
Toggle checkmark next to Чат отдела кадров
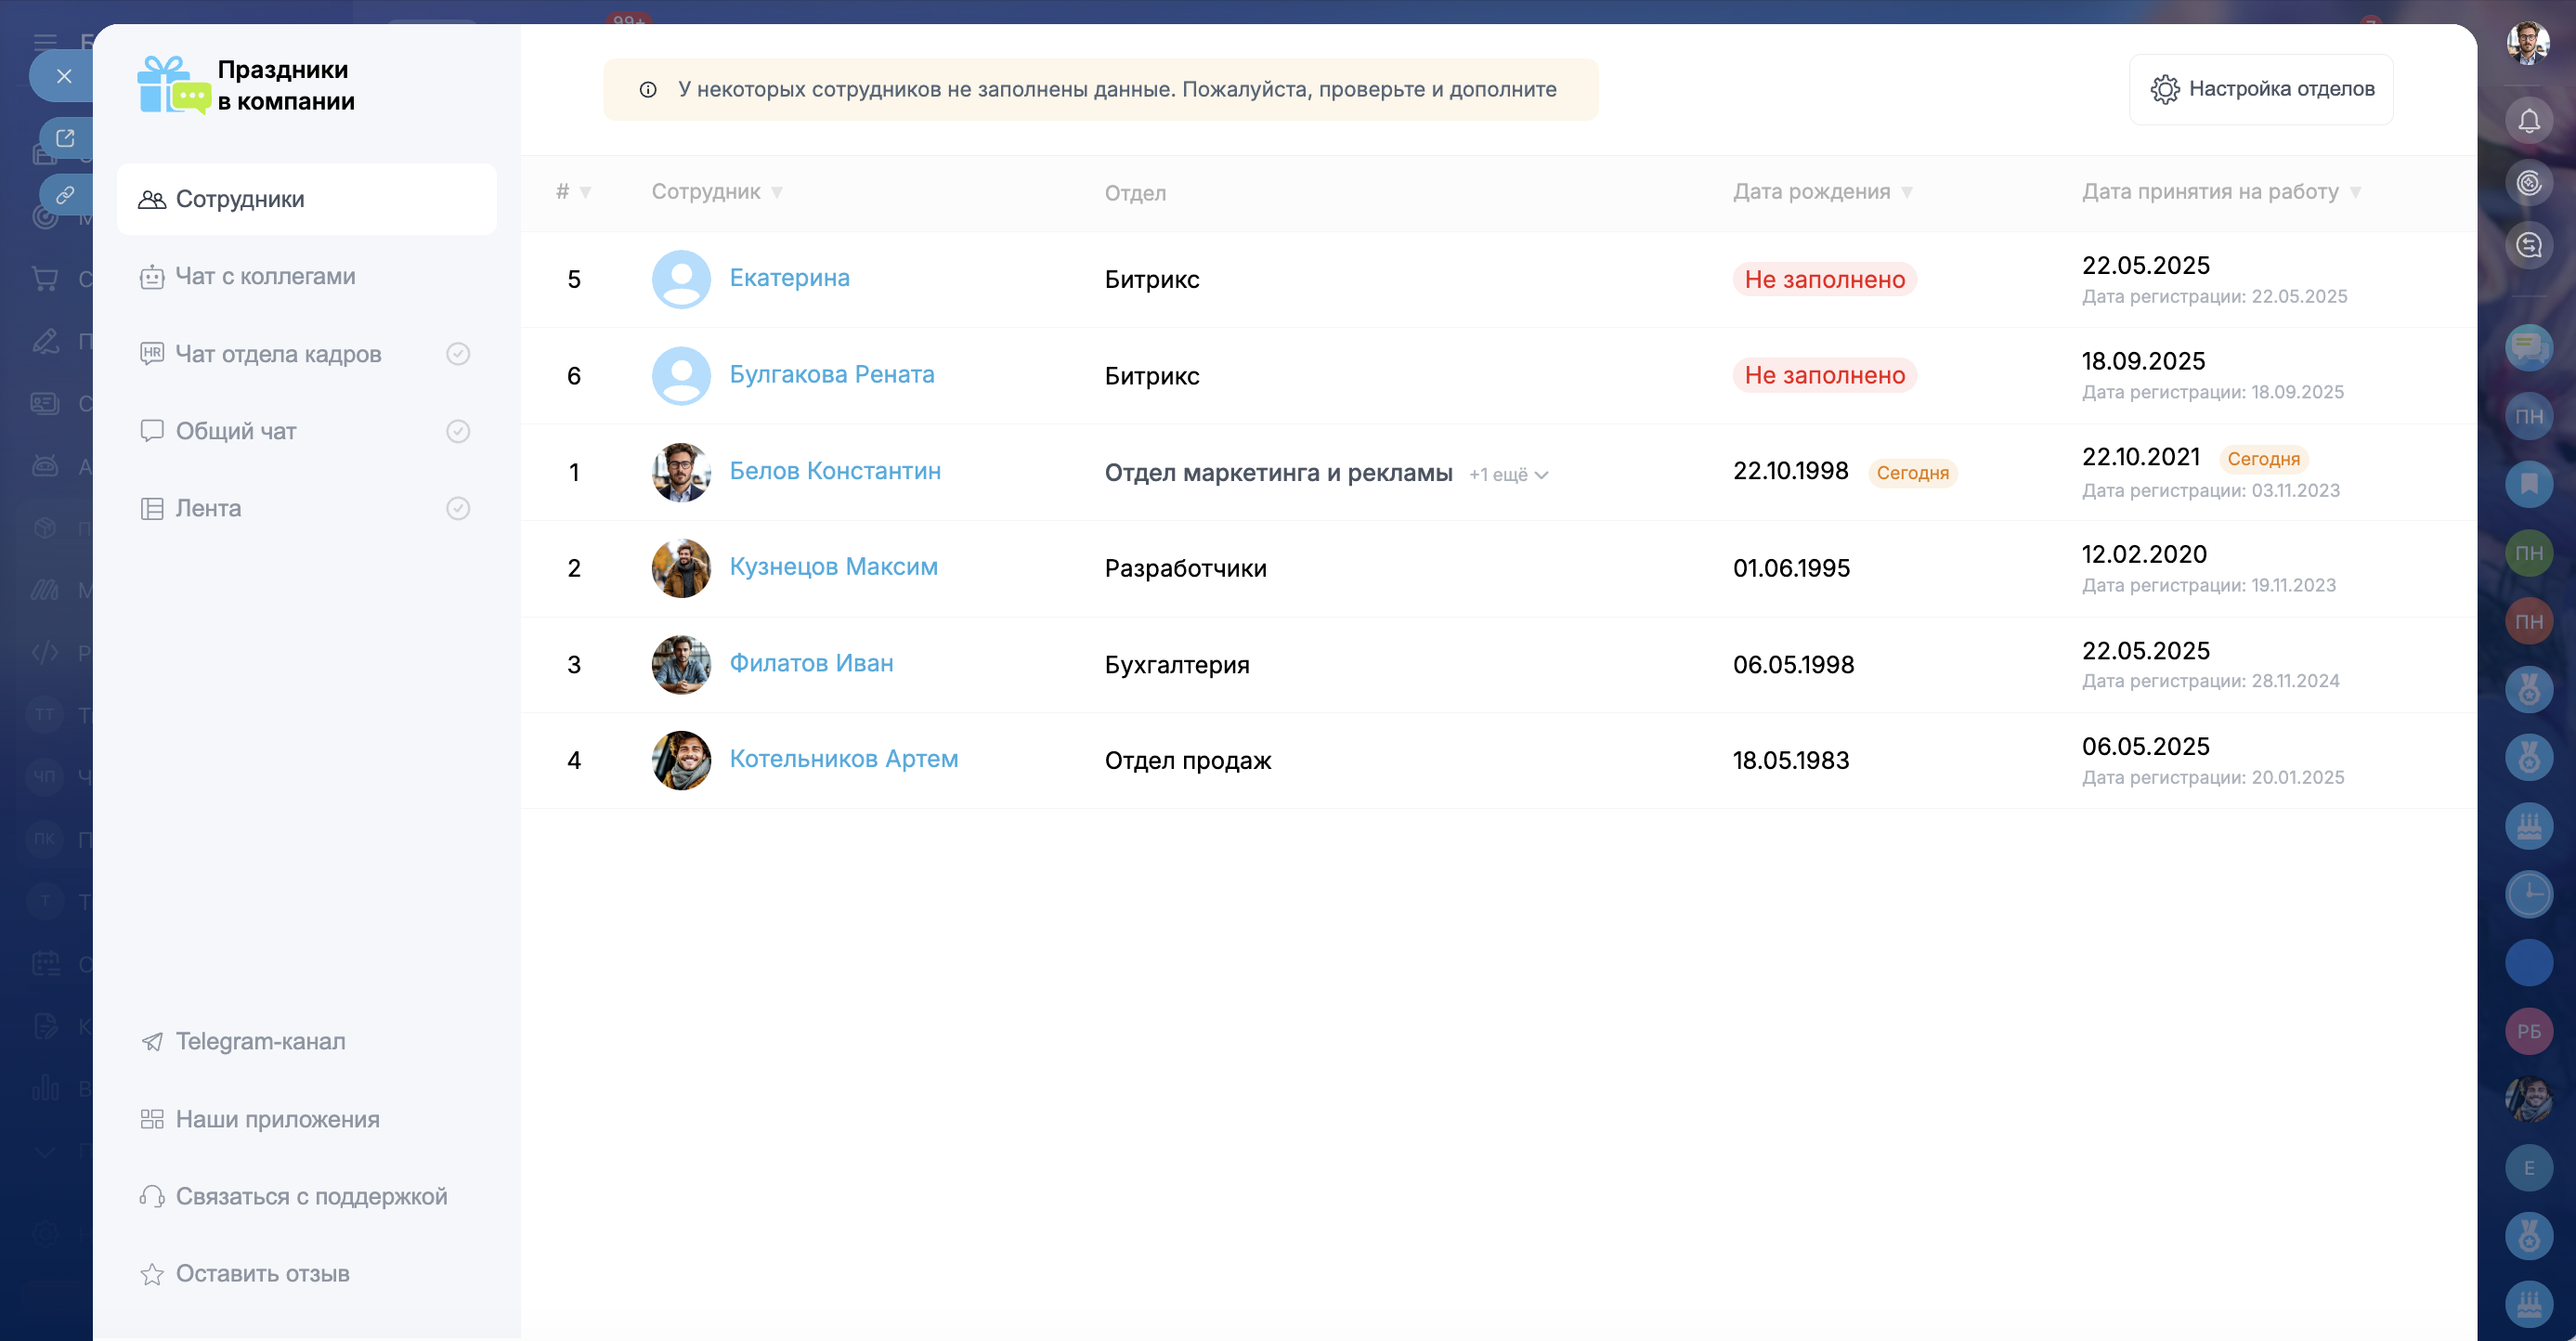pyautogui.click(x=458, y=354)
